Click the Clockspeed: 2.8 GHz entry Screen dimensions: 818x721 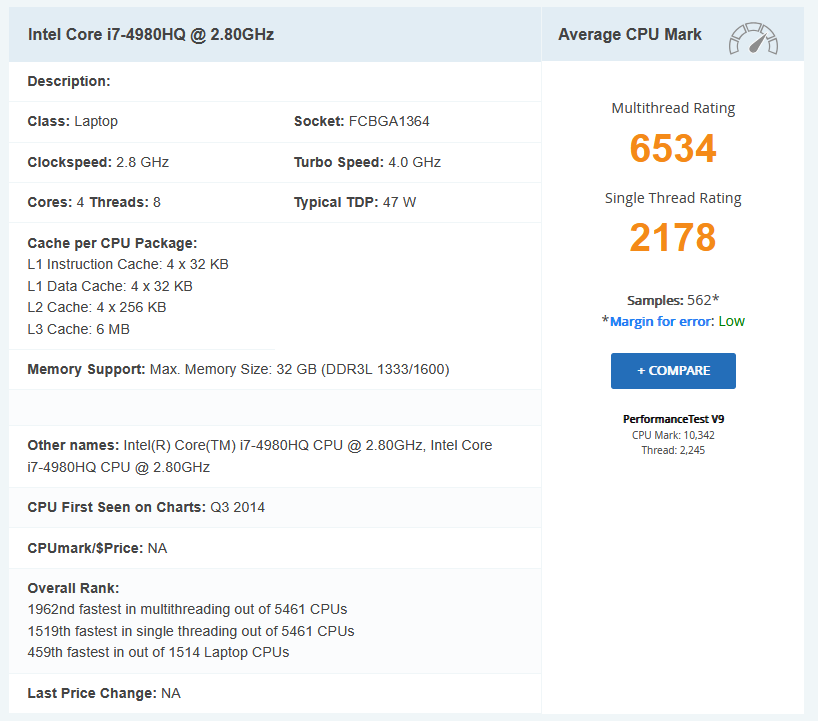tap(98, 162)
